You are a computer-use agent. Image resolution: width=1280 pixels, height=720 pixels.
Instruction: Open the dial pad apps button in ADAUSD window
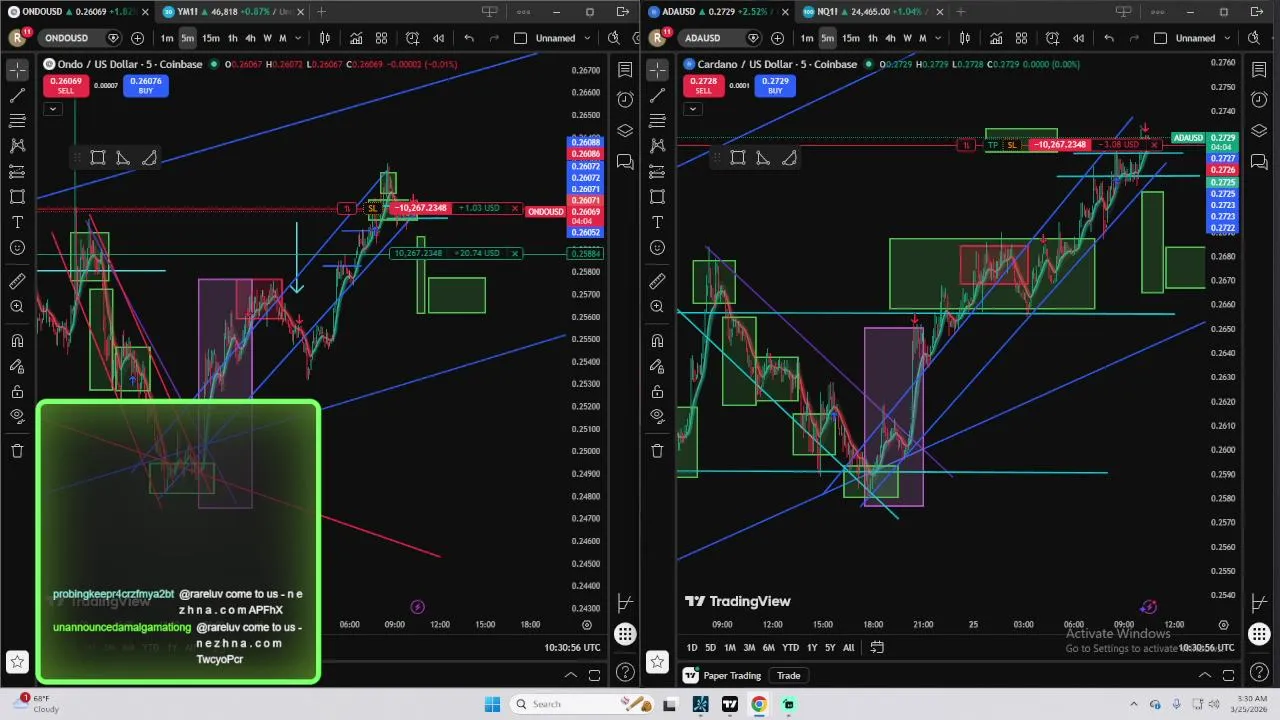pyautogui.click(x=1259, y=634)
